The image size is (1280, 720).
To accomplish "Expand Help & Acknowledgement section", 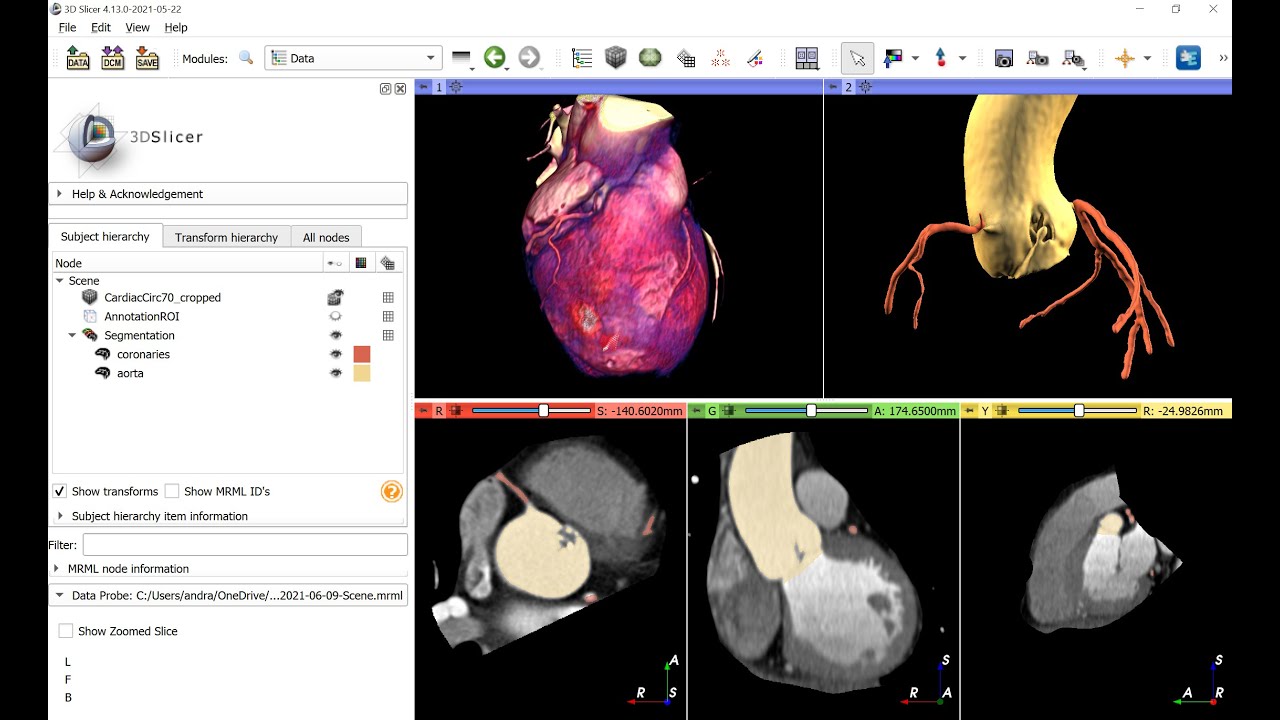I will (228, 194).
